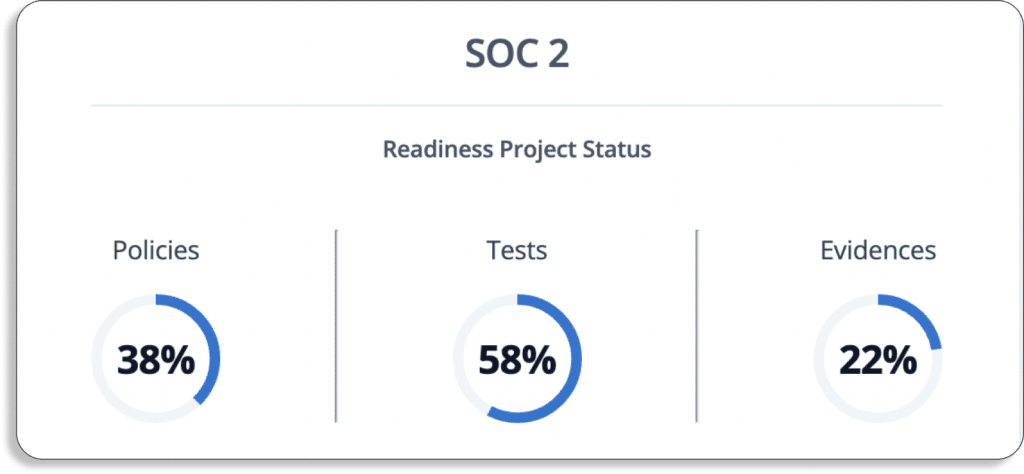The height and width of the screenshot is (474, 1024).
Task: Select the Evidences circular progress donut
Action: [878, 358]
